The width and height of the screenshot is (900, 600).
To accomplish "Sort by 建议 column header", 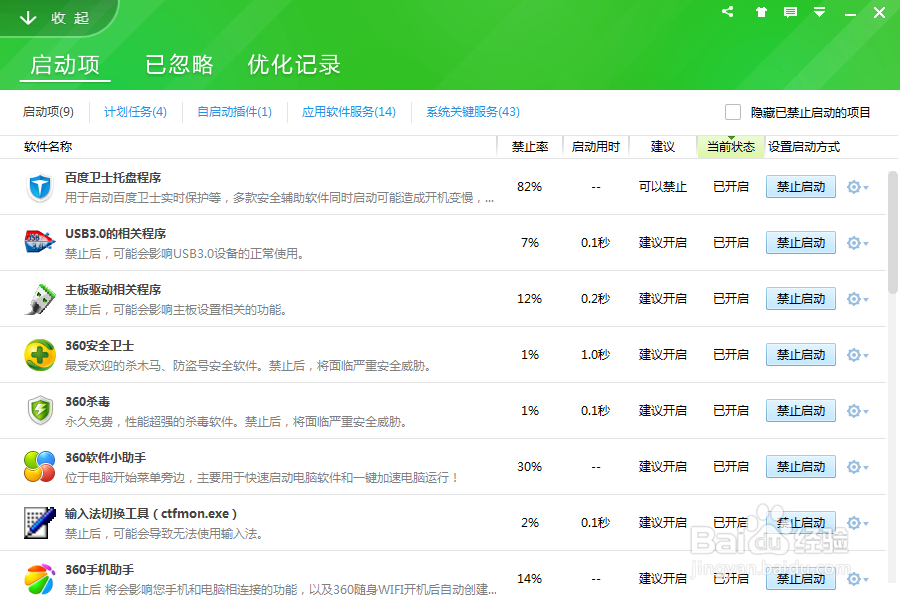I will [663, 147].
